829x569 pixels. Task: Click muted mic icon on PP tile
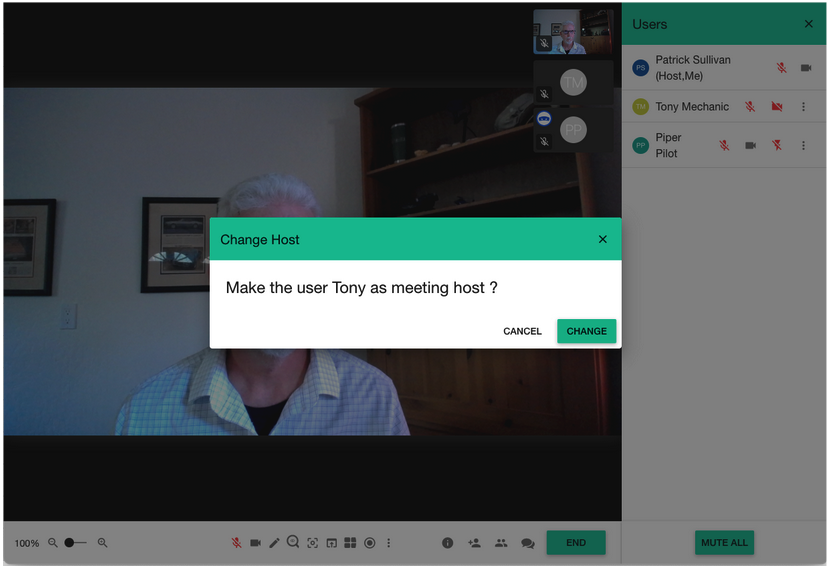click(544, 141)
